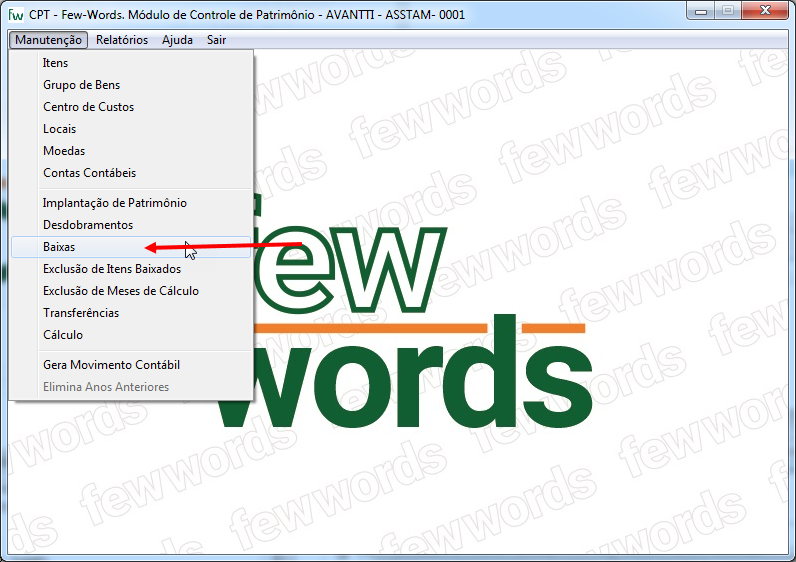This screenshot has height=562, width=796.
Task: Select the highlighted Baixas item
Action: (x=131, y=247)
